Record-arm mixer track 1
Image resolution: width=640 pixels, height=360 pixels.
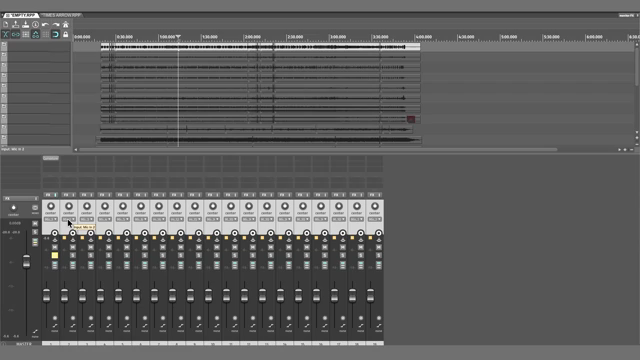point(55,233)
